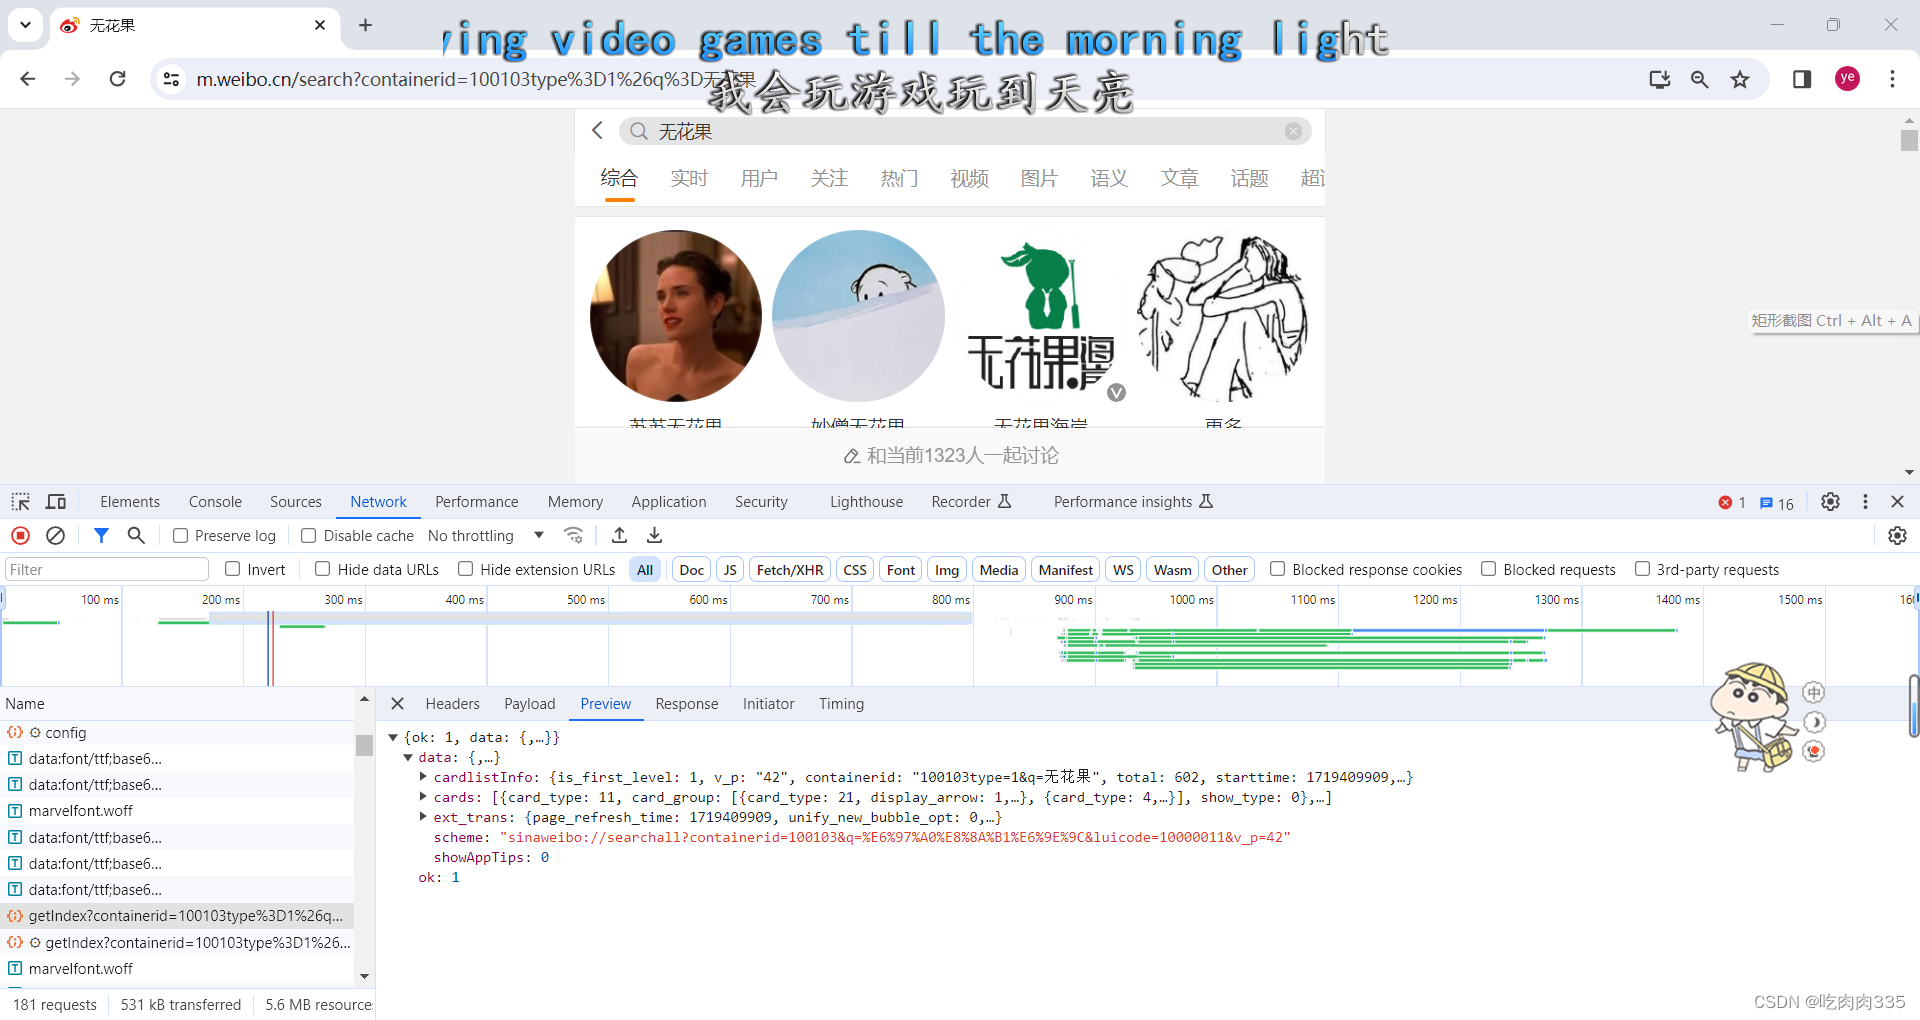Close the request details pane
The width and height of the screenshot is (1920, 1020).
tap(397, 704)
